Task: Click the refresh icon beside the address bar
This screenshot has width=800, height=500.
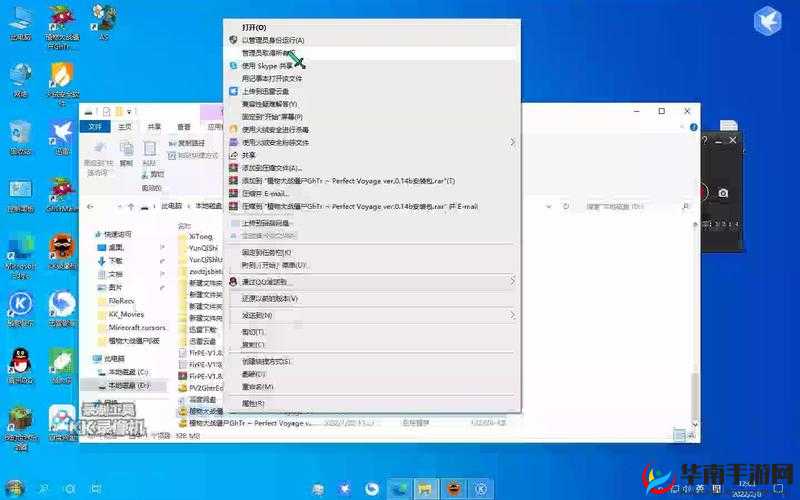Action: (565, 207)
